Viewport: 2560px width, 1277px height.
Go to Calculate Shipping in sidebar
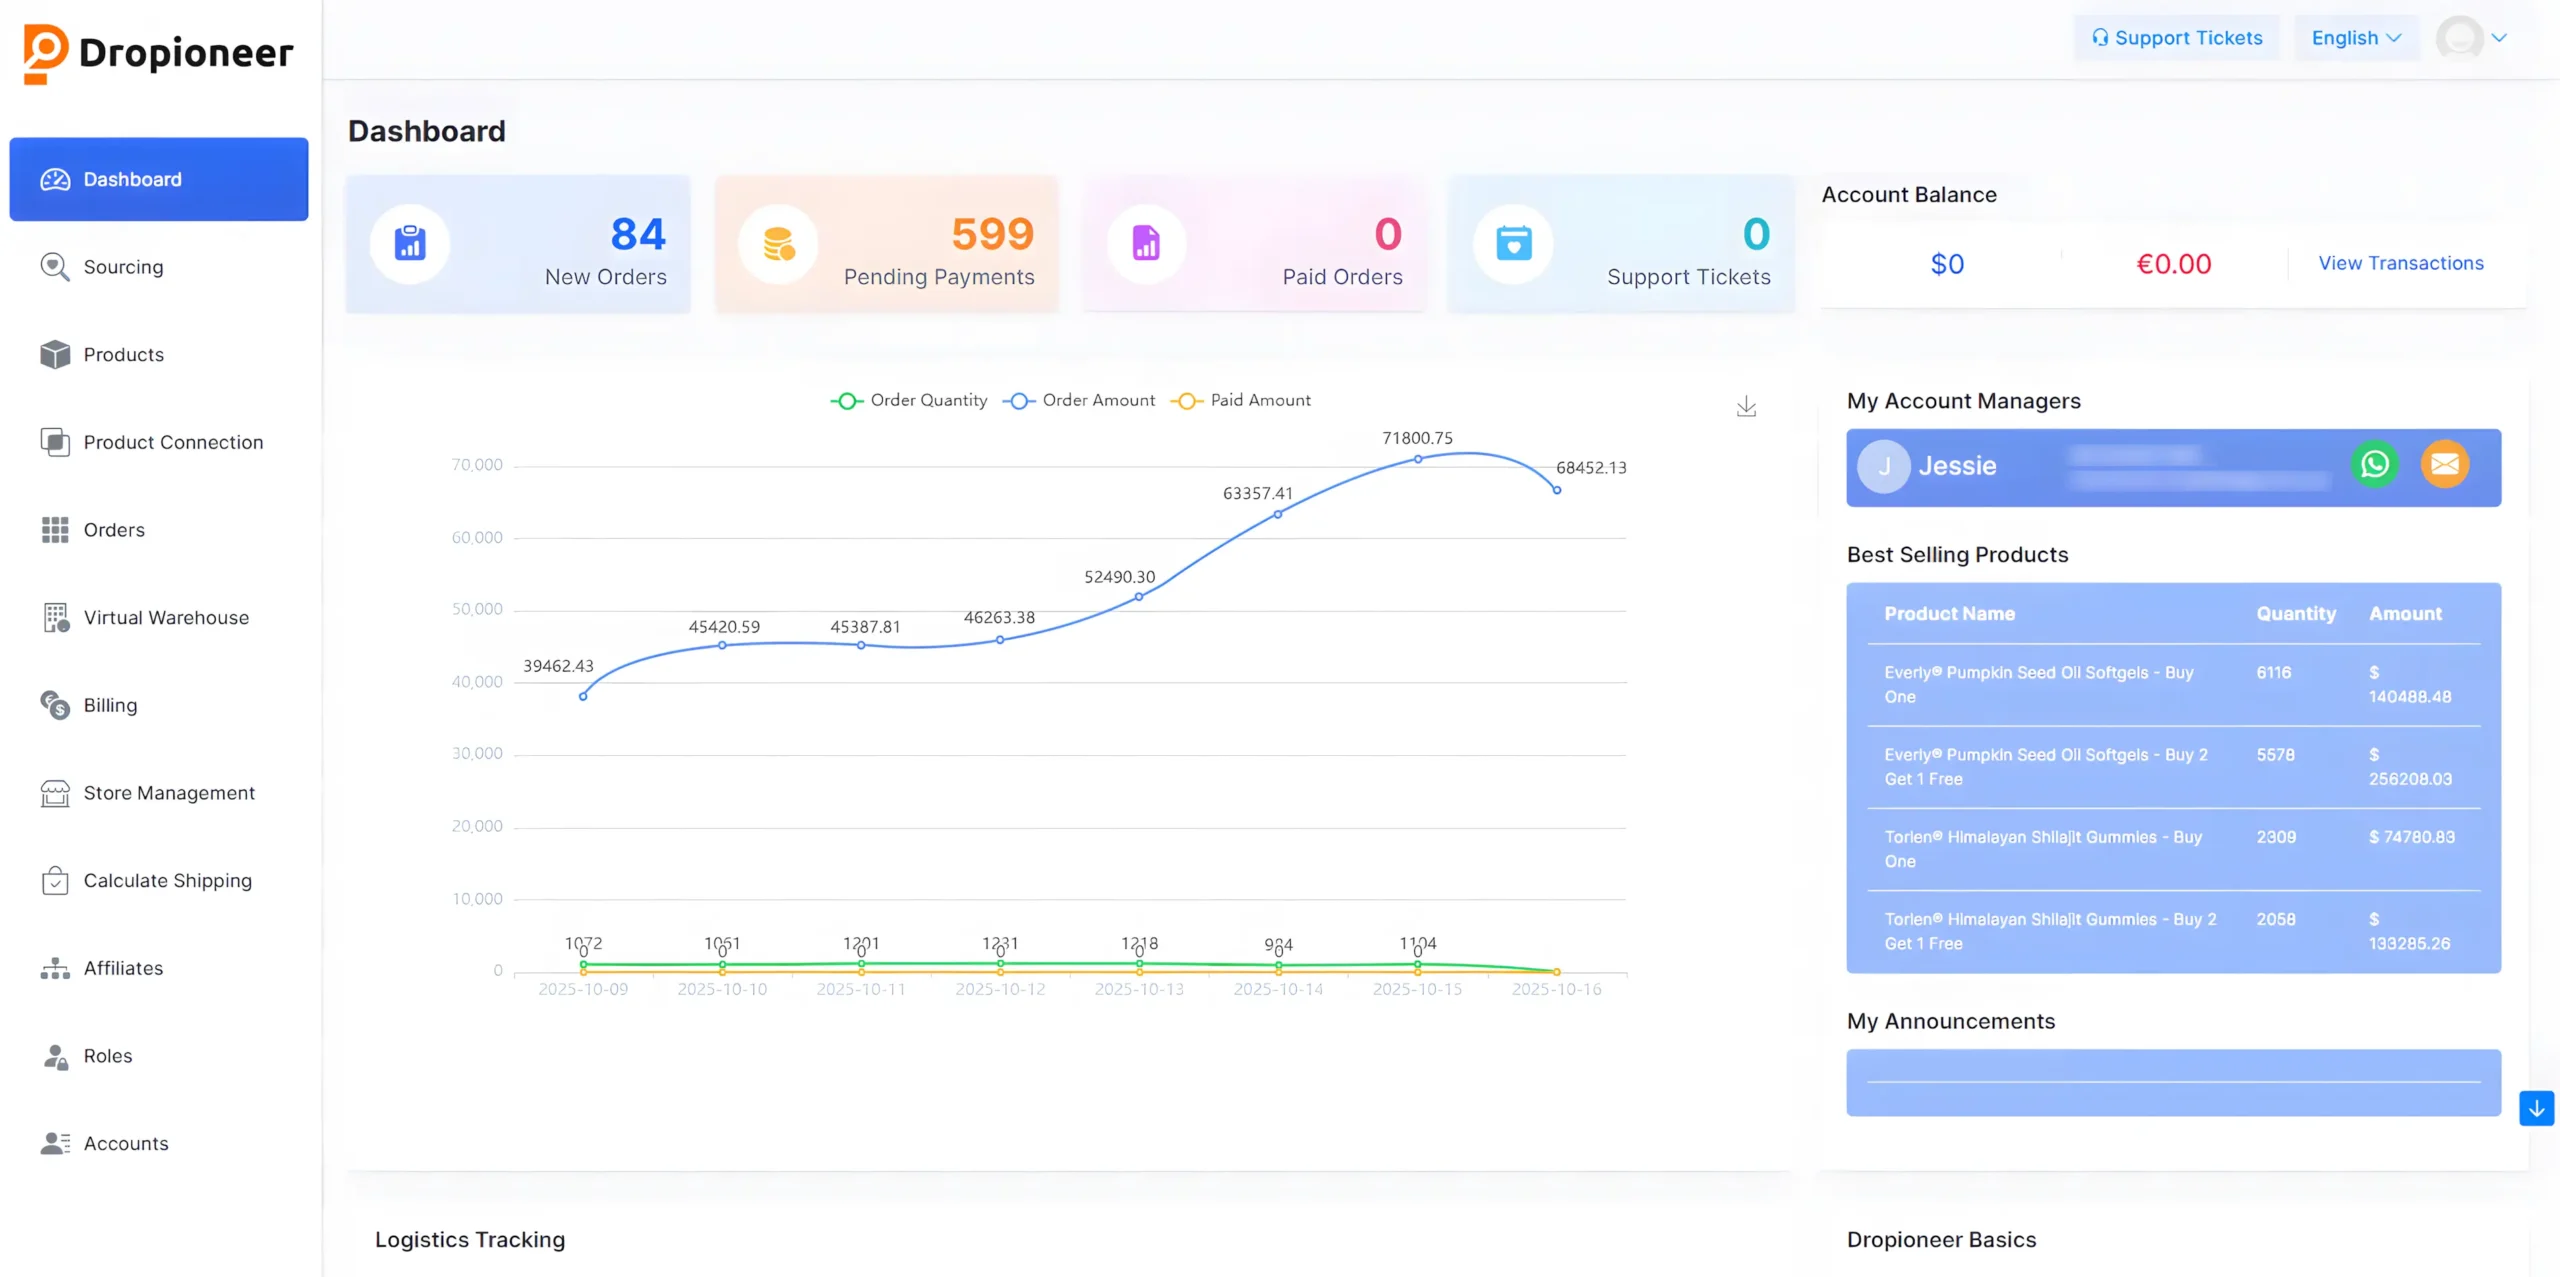(167, 881)
